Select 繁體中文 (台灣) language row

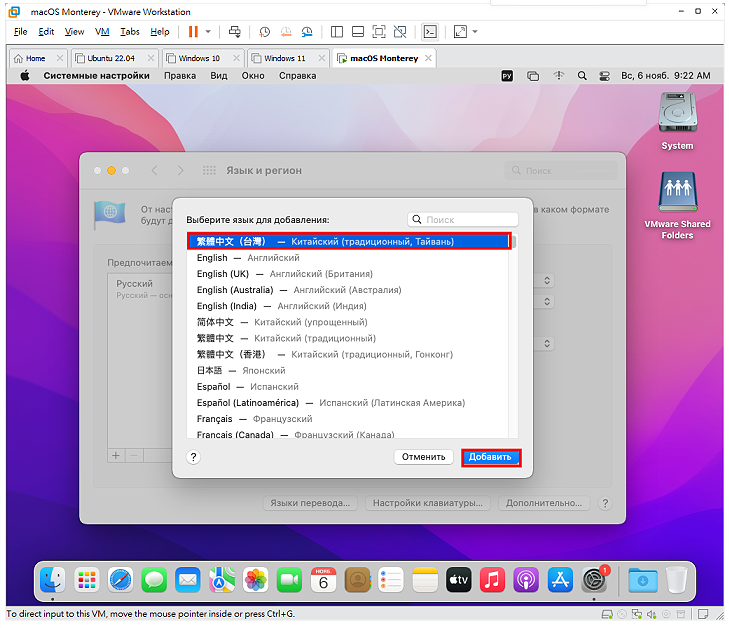click(349, 241)
